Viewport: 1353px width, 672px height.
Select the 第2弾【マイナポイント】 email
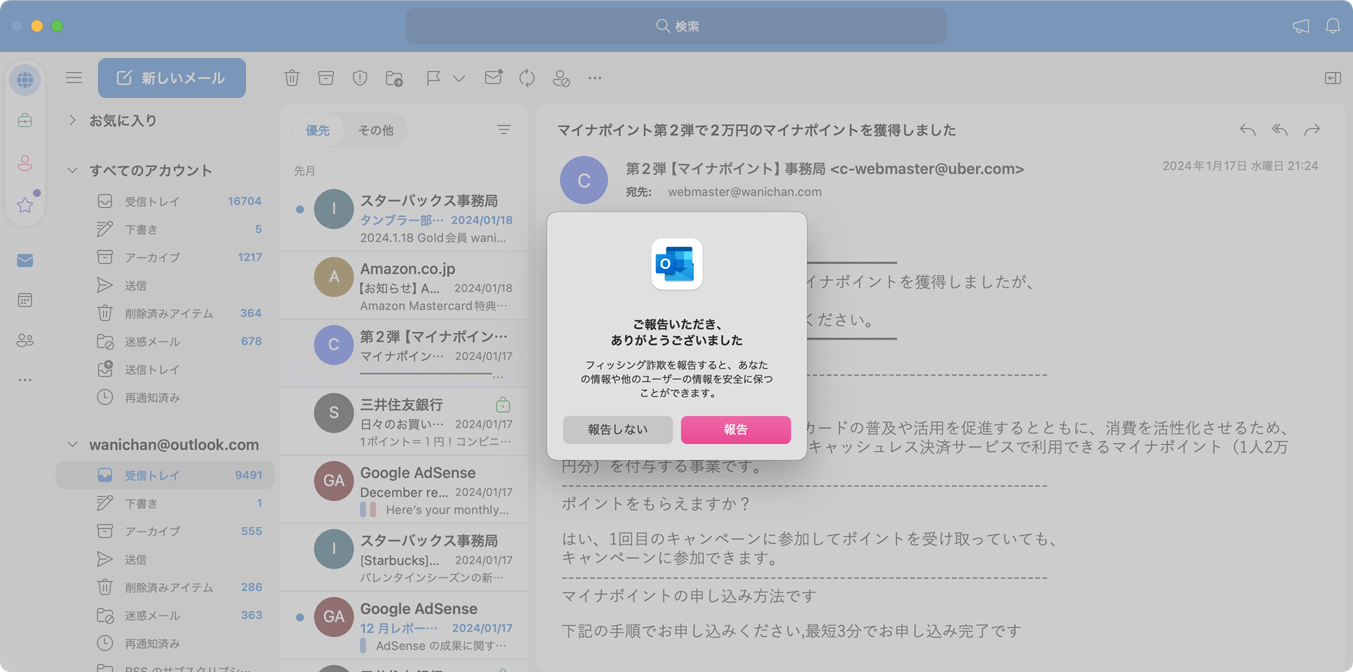[404, 354]
